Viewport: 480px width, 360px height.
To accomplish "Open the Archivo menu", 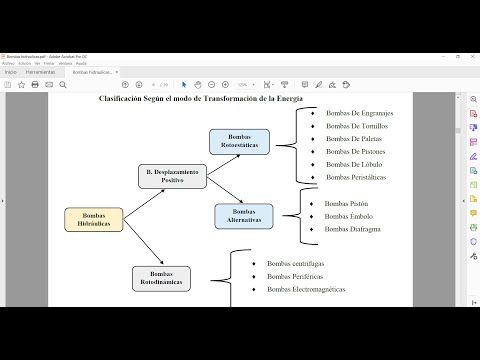I will click(x=8, y=63).
